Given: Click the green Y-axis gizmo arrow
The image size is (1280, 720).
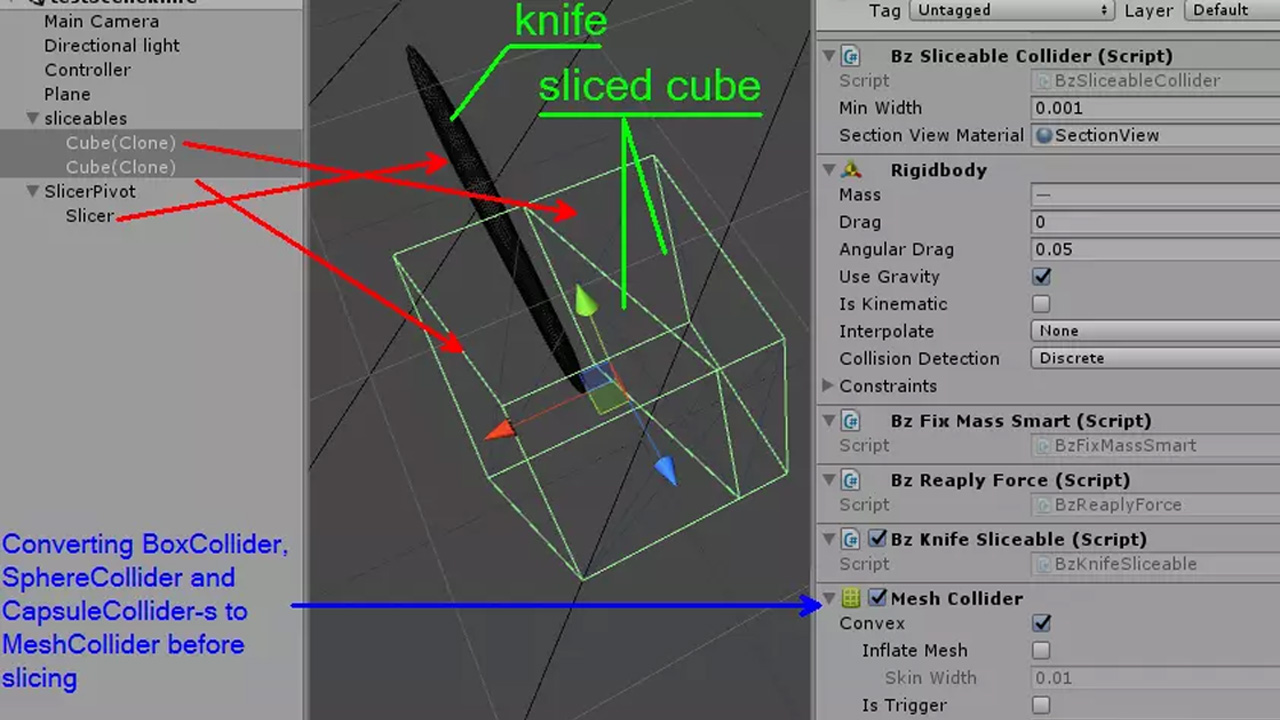Looking at the screenshot, I should [585, 301].
